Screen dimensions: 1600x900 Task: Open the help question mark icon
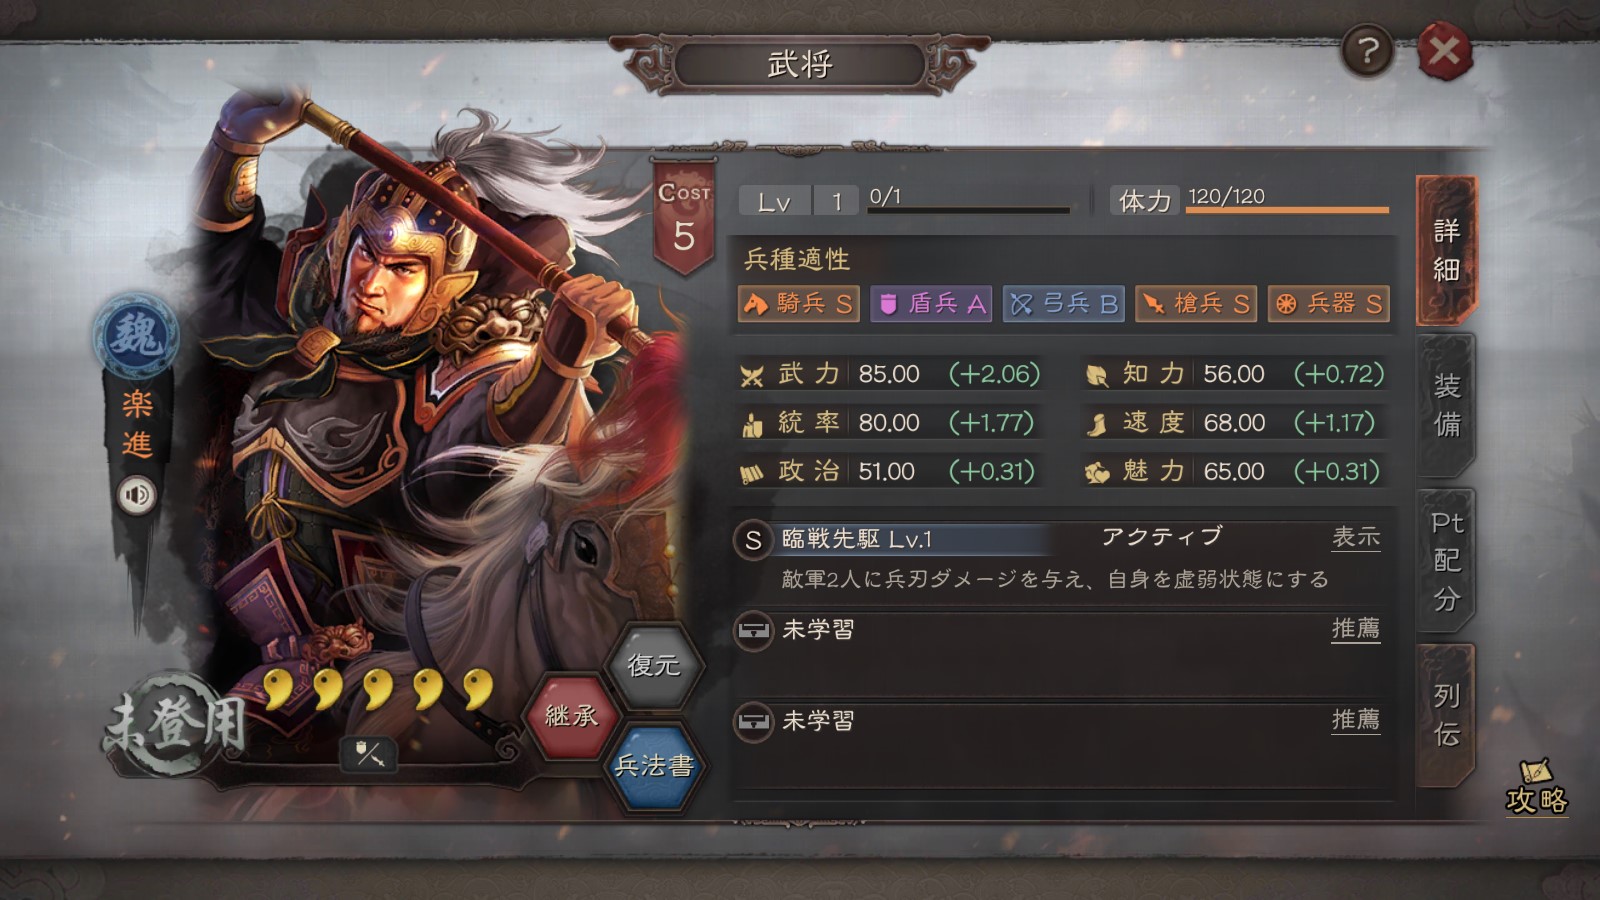click(x=1368, y=49)
